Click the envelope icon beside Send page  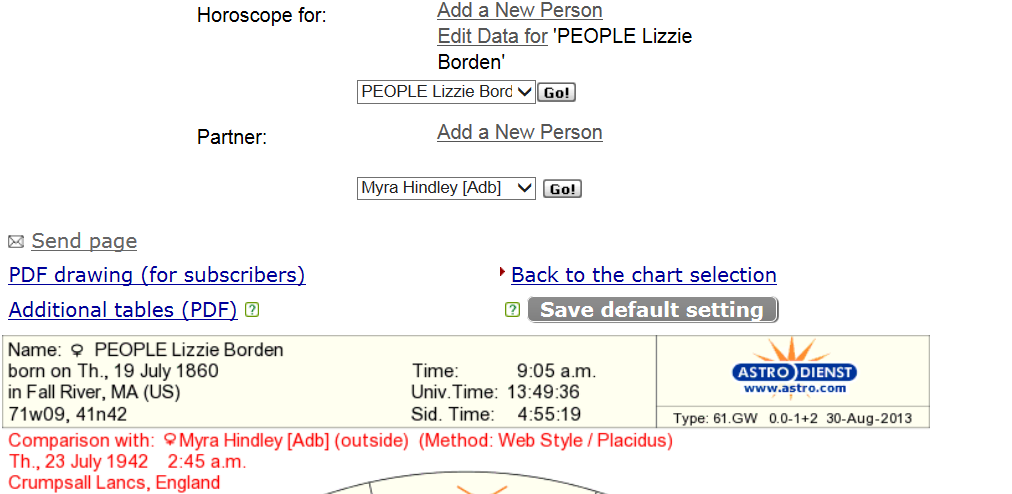15,242
